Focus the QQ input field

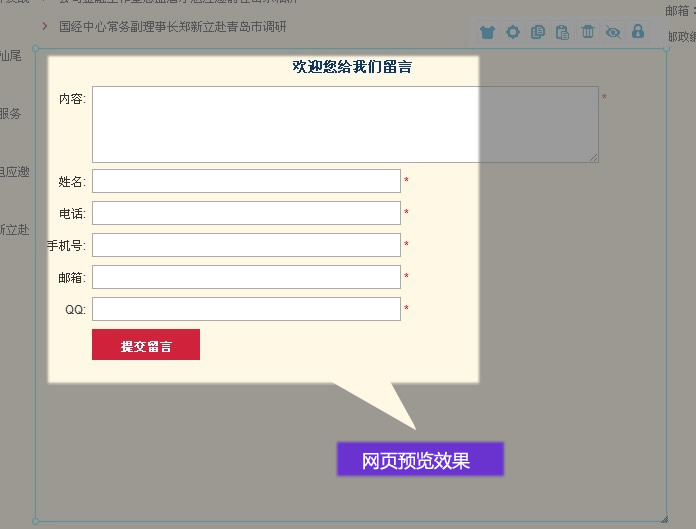(246, 309)
